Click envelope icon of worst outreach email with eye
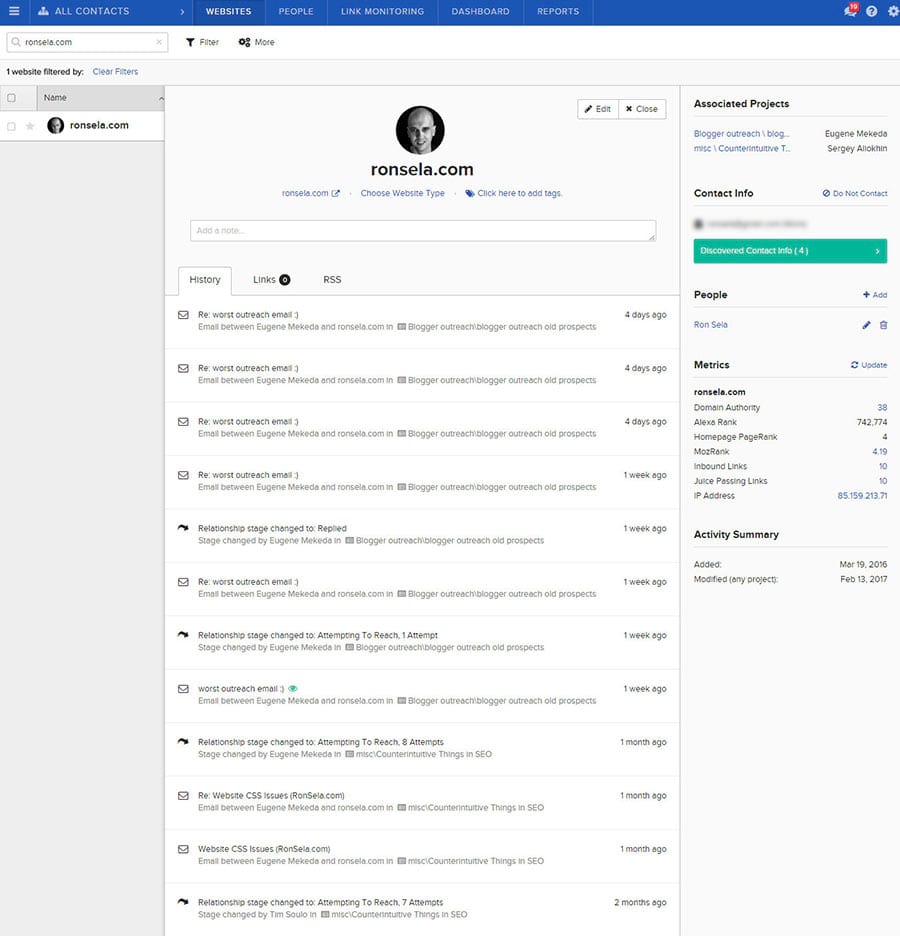The width and height of the screenshot is (900, 936). point(183,689)
